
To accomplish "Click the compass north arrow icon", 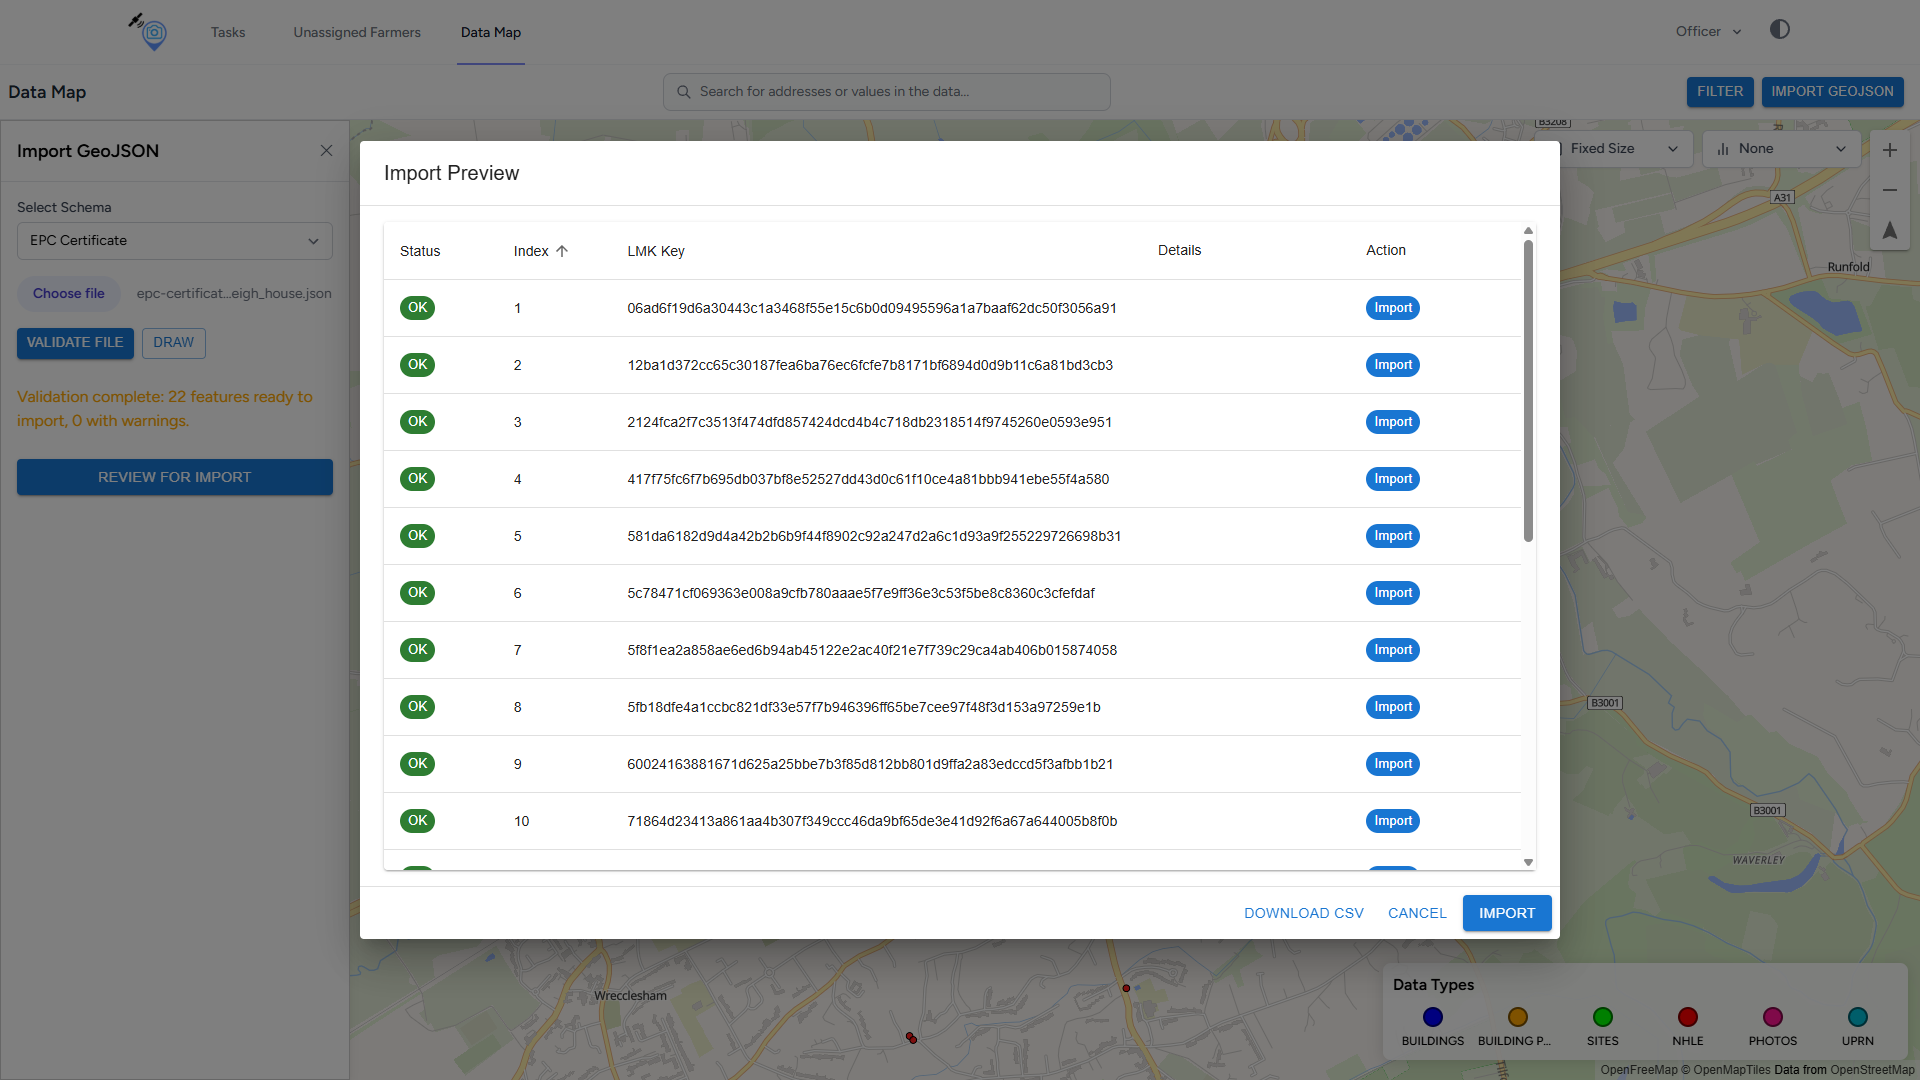I will pos(1889,230).
